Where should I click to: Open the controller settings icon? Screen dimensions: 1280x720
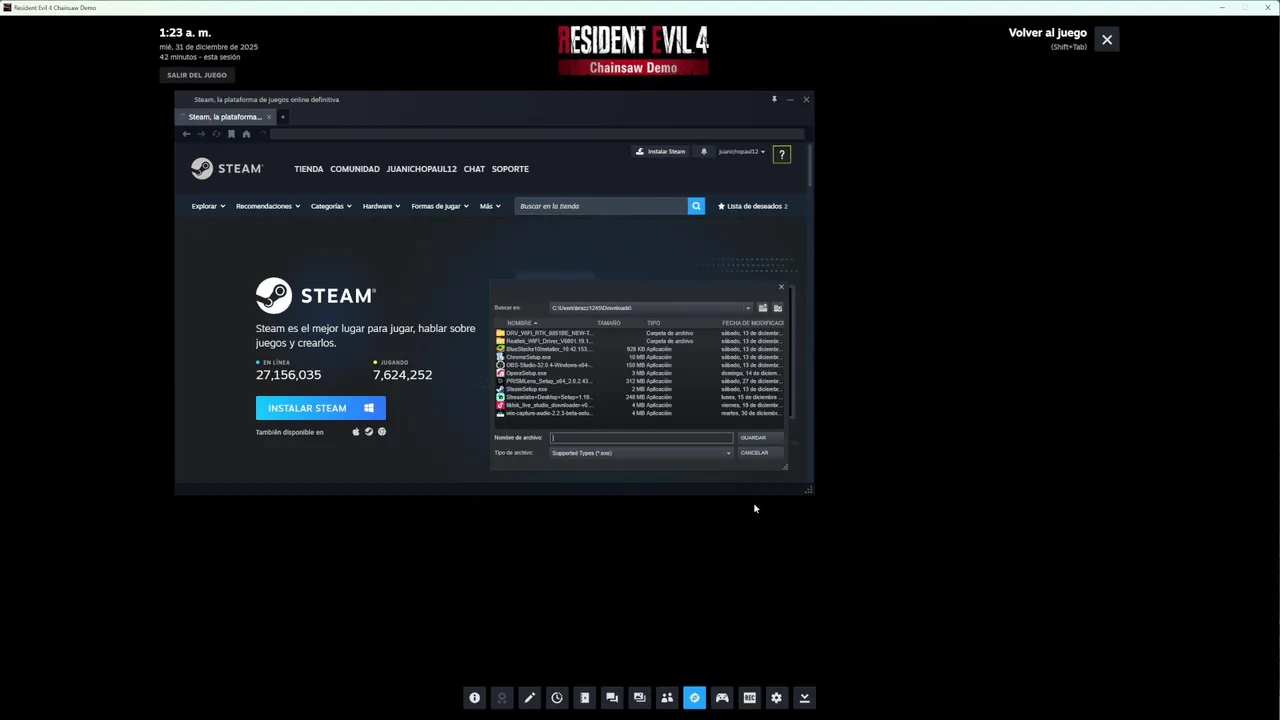point(722,698)
